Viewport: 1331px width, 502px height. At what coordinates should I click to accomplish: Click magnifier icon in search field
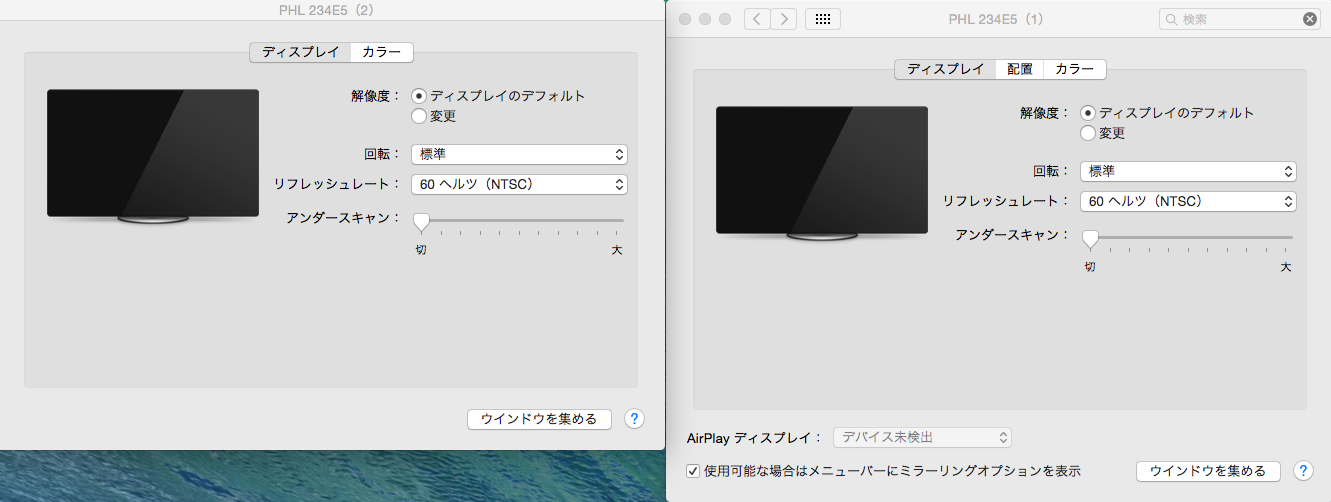coord(1171,19)
